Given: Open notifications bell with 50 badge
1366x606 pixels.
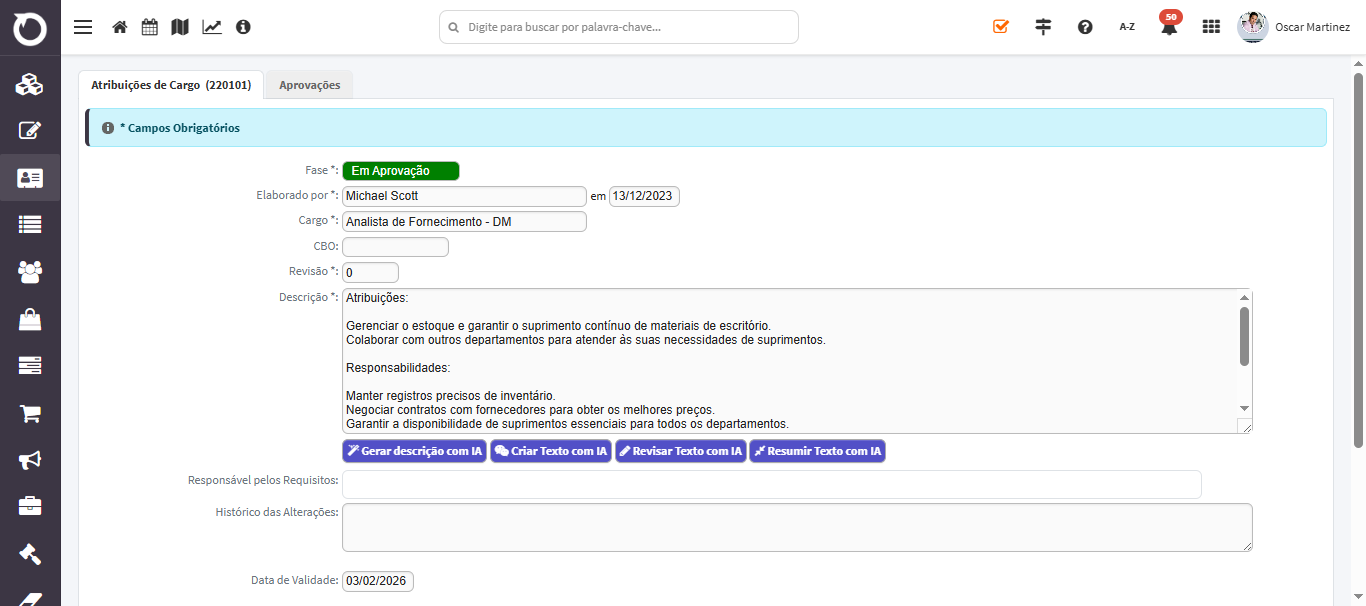Looking at the screenshot, I should [x=1169, y=25].
